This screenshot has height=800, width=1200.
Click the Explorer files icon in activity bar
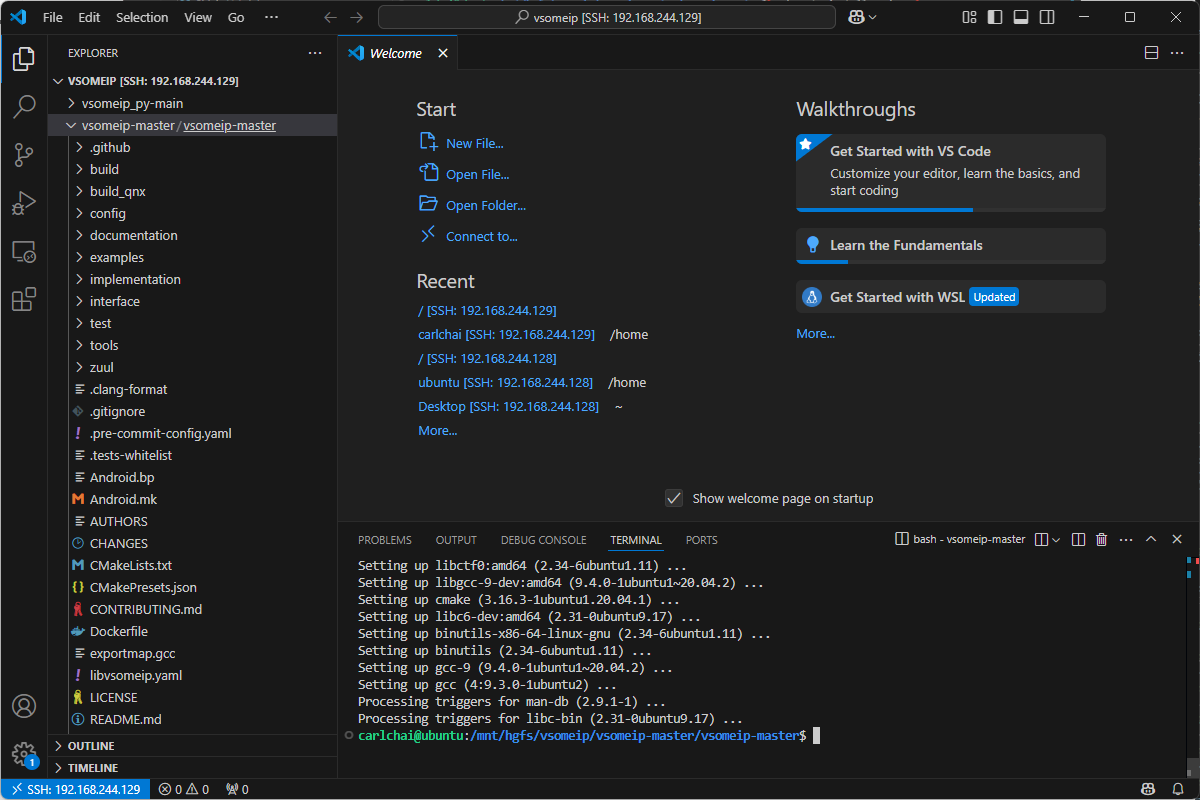24,59
